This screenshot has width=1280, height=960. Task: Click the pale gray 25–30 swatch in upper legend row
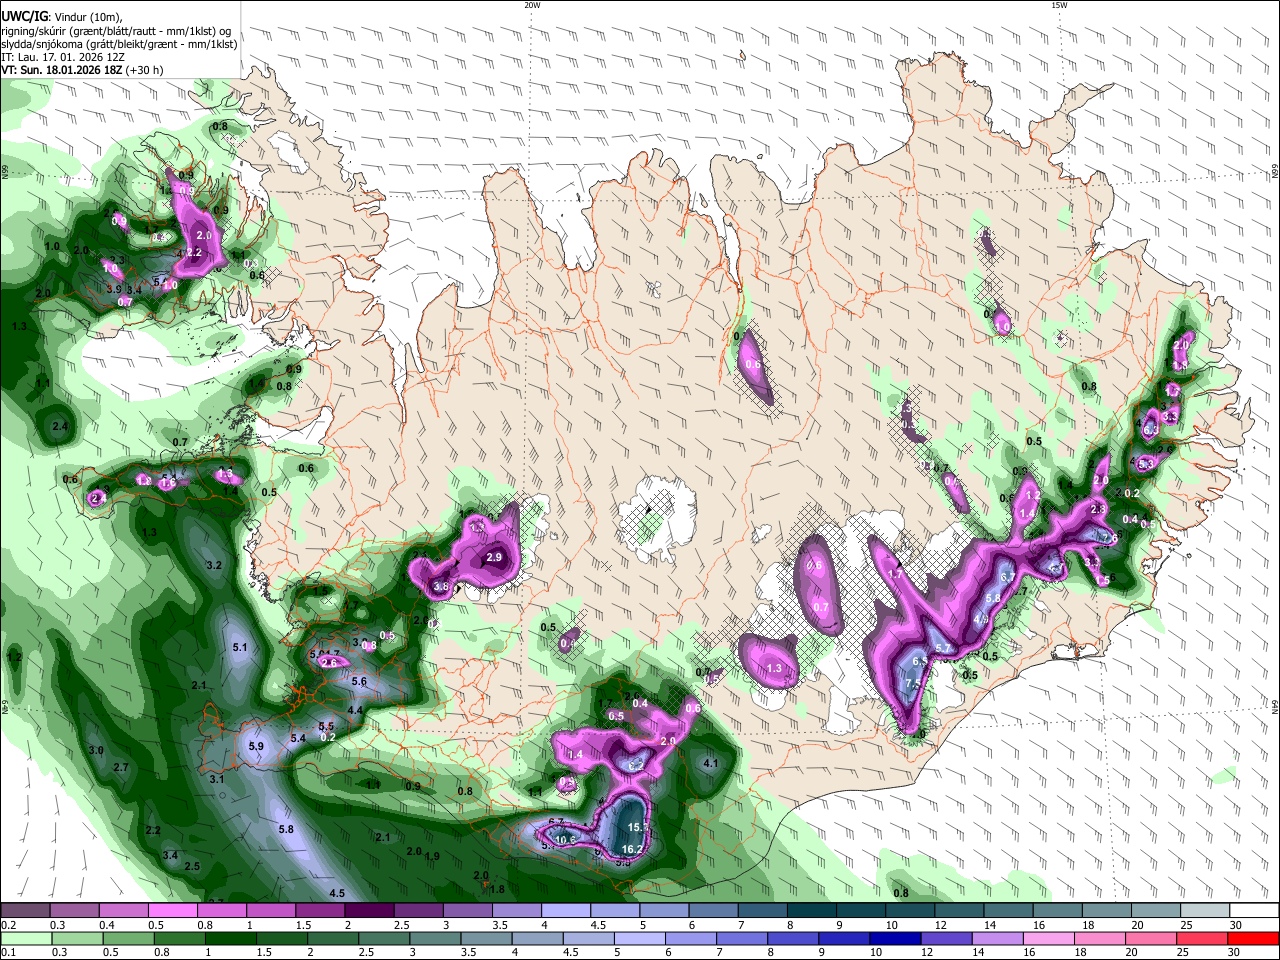tap(1203, 911)
